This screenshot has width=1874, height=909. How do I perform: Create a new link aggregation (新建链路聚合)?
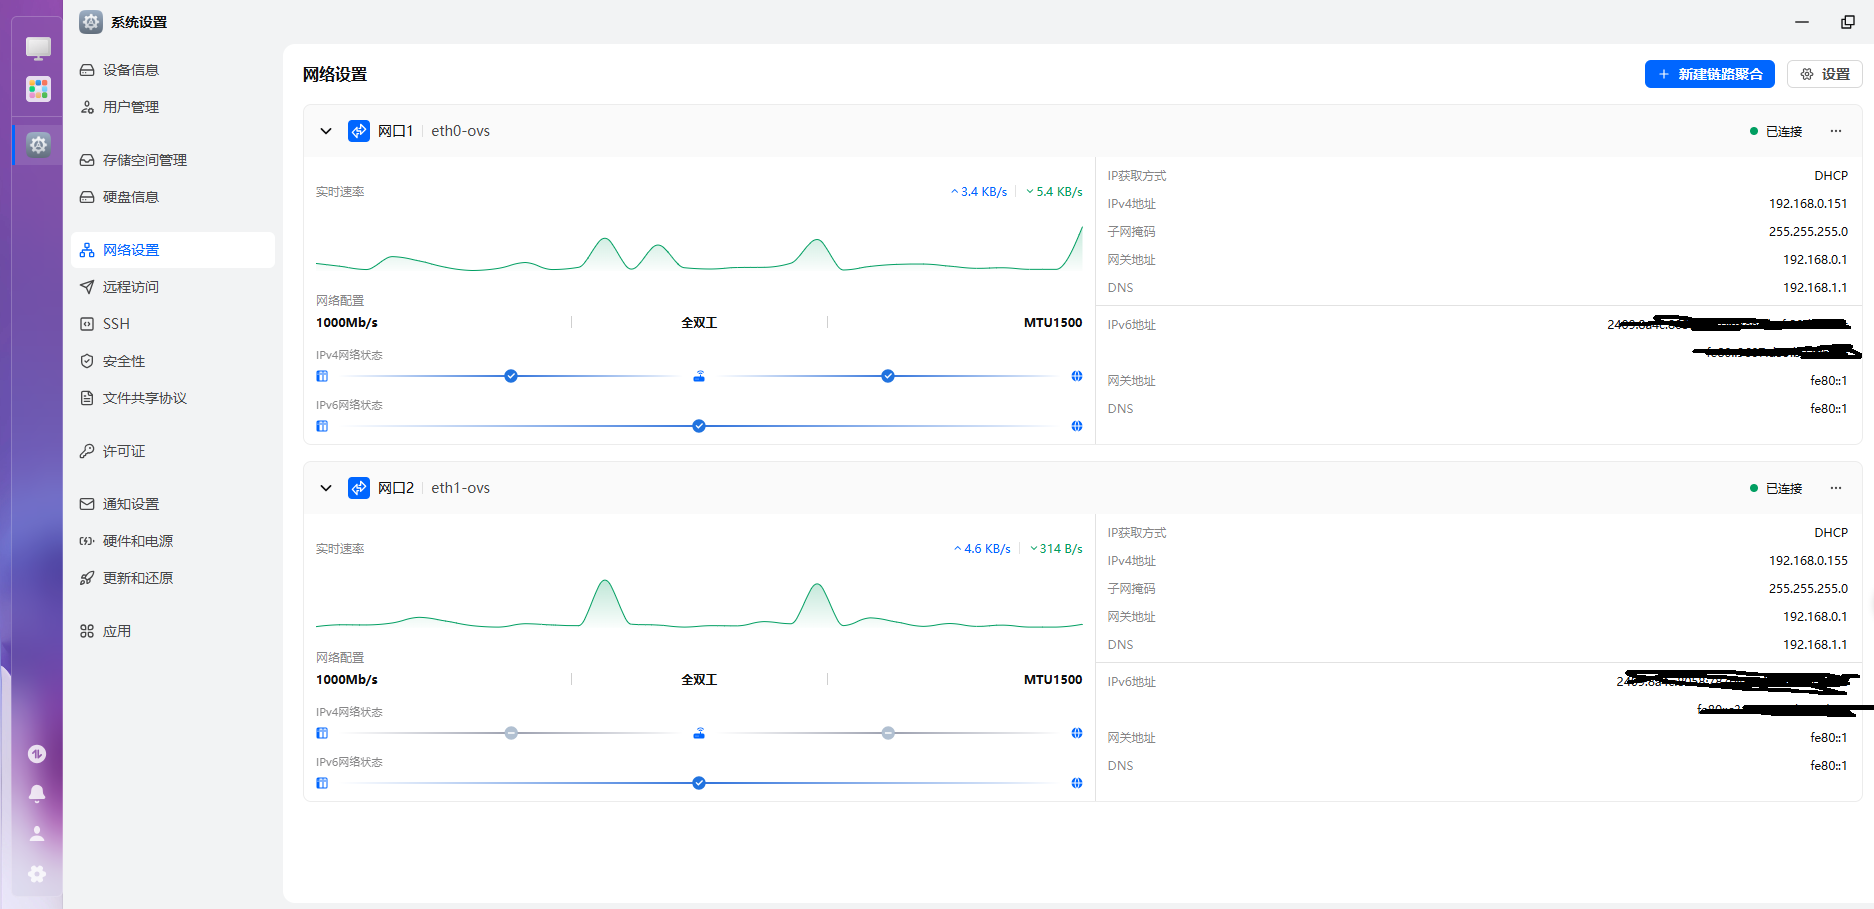(x=1709, y=74)
